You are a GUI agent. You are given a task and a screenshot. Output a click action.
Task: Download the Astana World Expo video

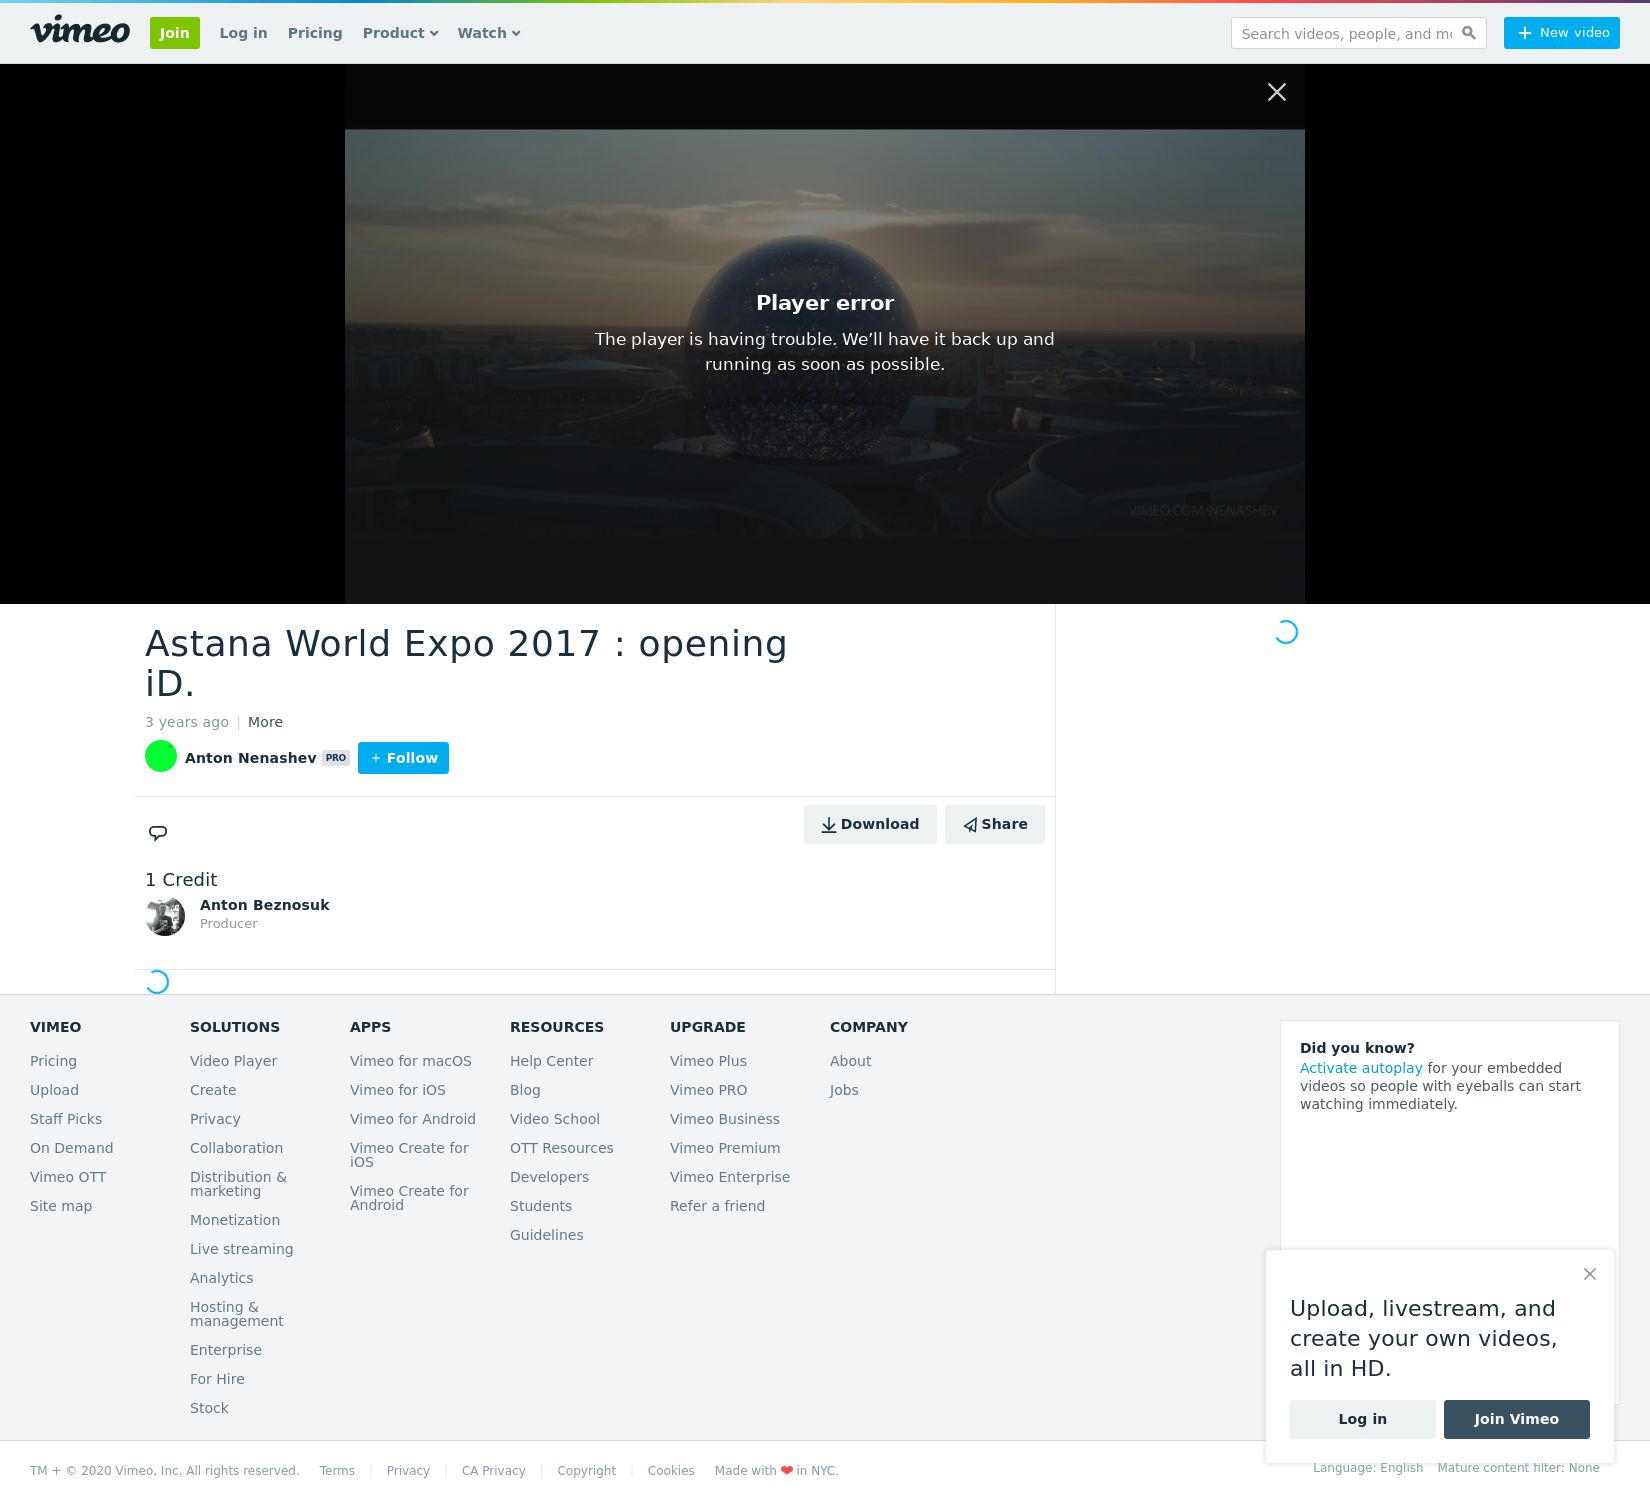point(870,824)
